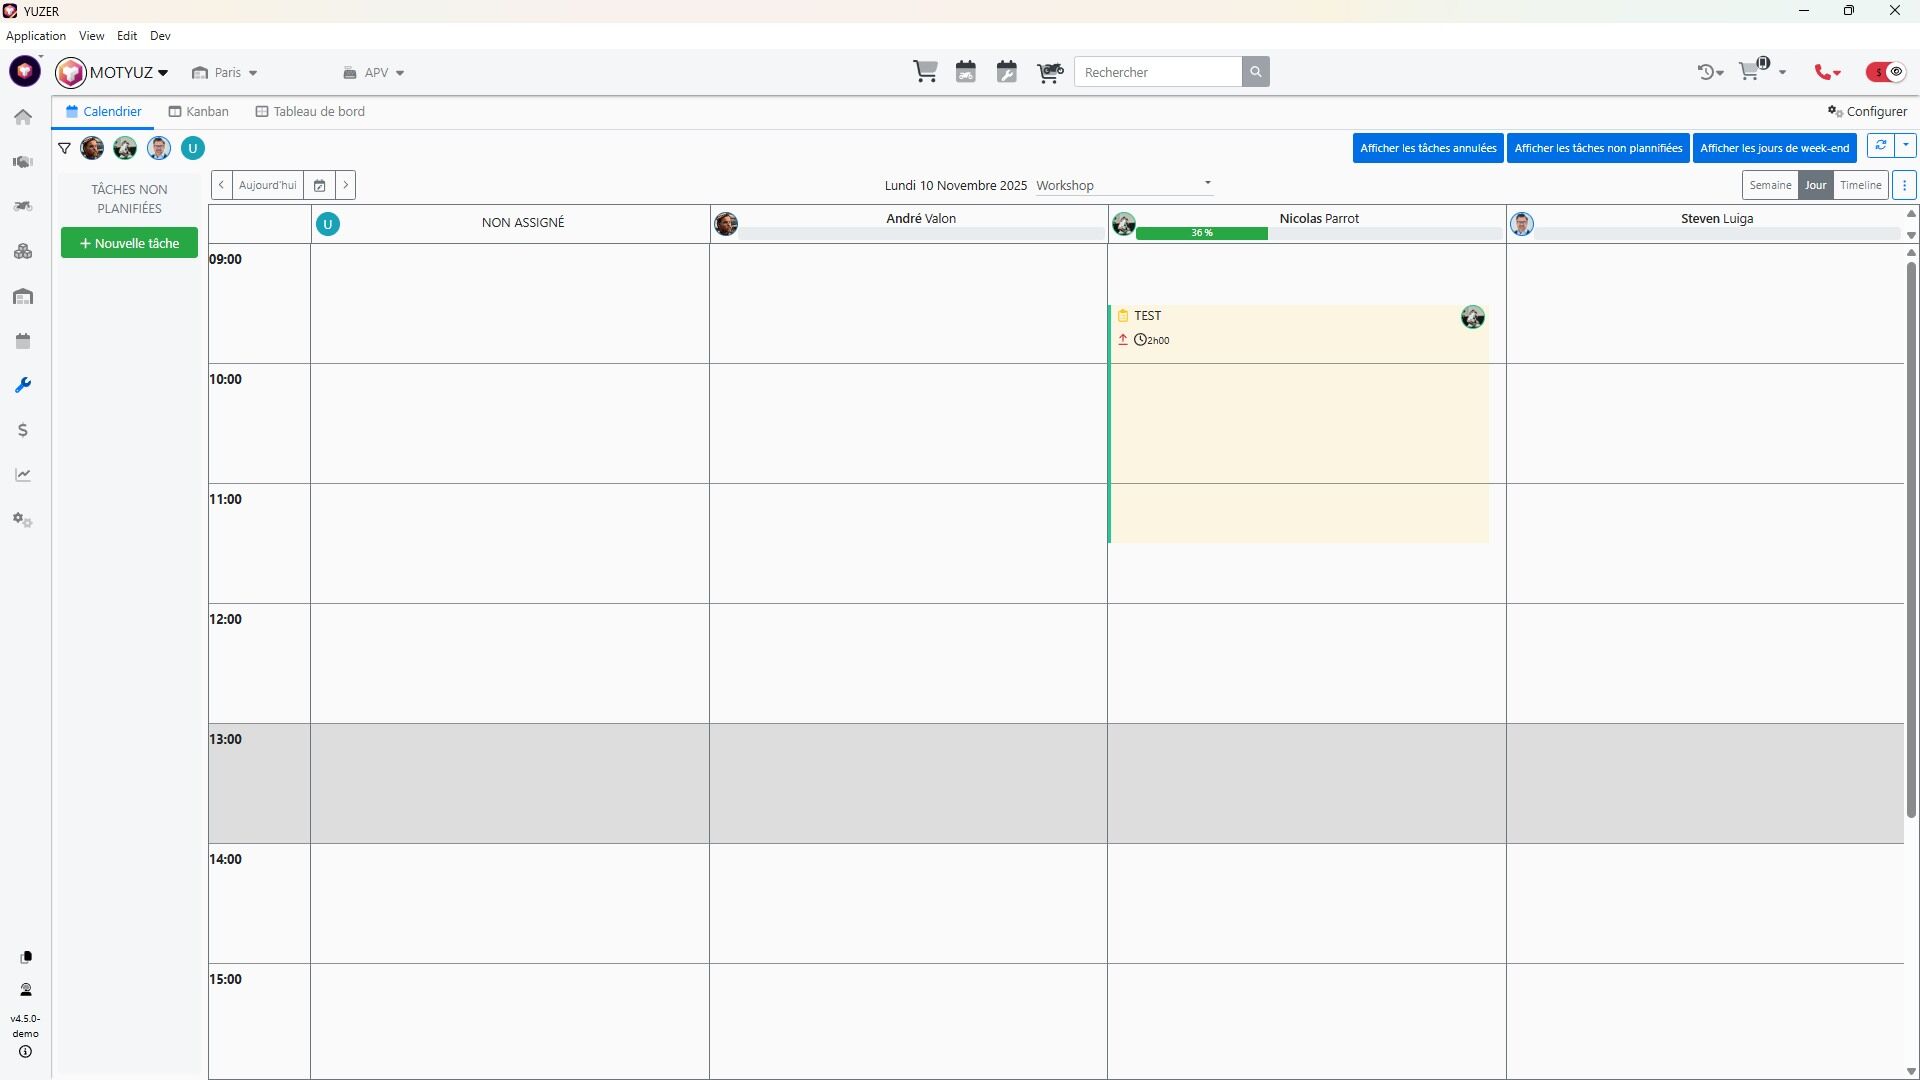The height and width of the screenshot is (1080, 1920).
Task: Switch to the Kanban tab
Action: [x=199, y=112]
